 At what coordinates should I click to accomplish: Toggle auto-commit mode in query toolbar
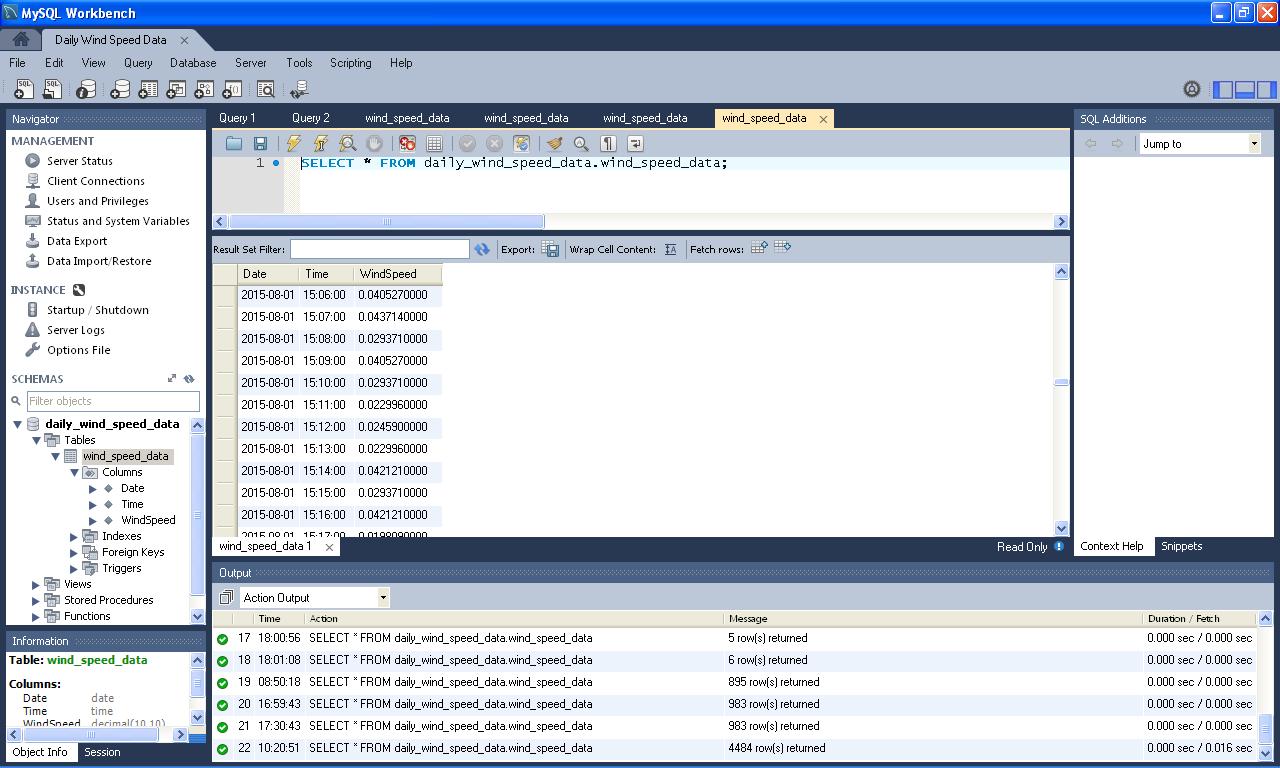pos(521,143)
